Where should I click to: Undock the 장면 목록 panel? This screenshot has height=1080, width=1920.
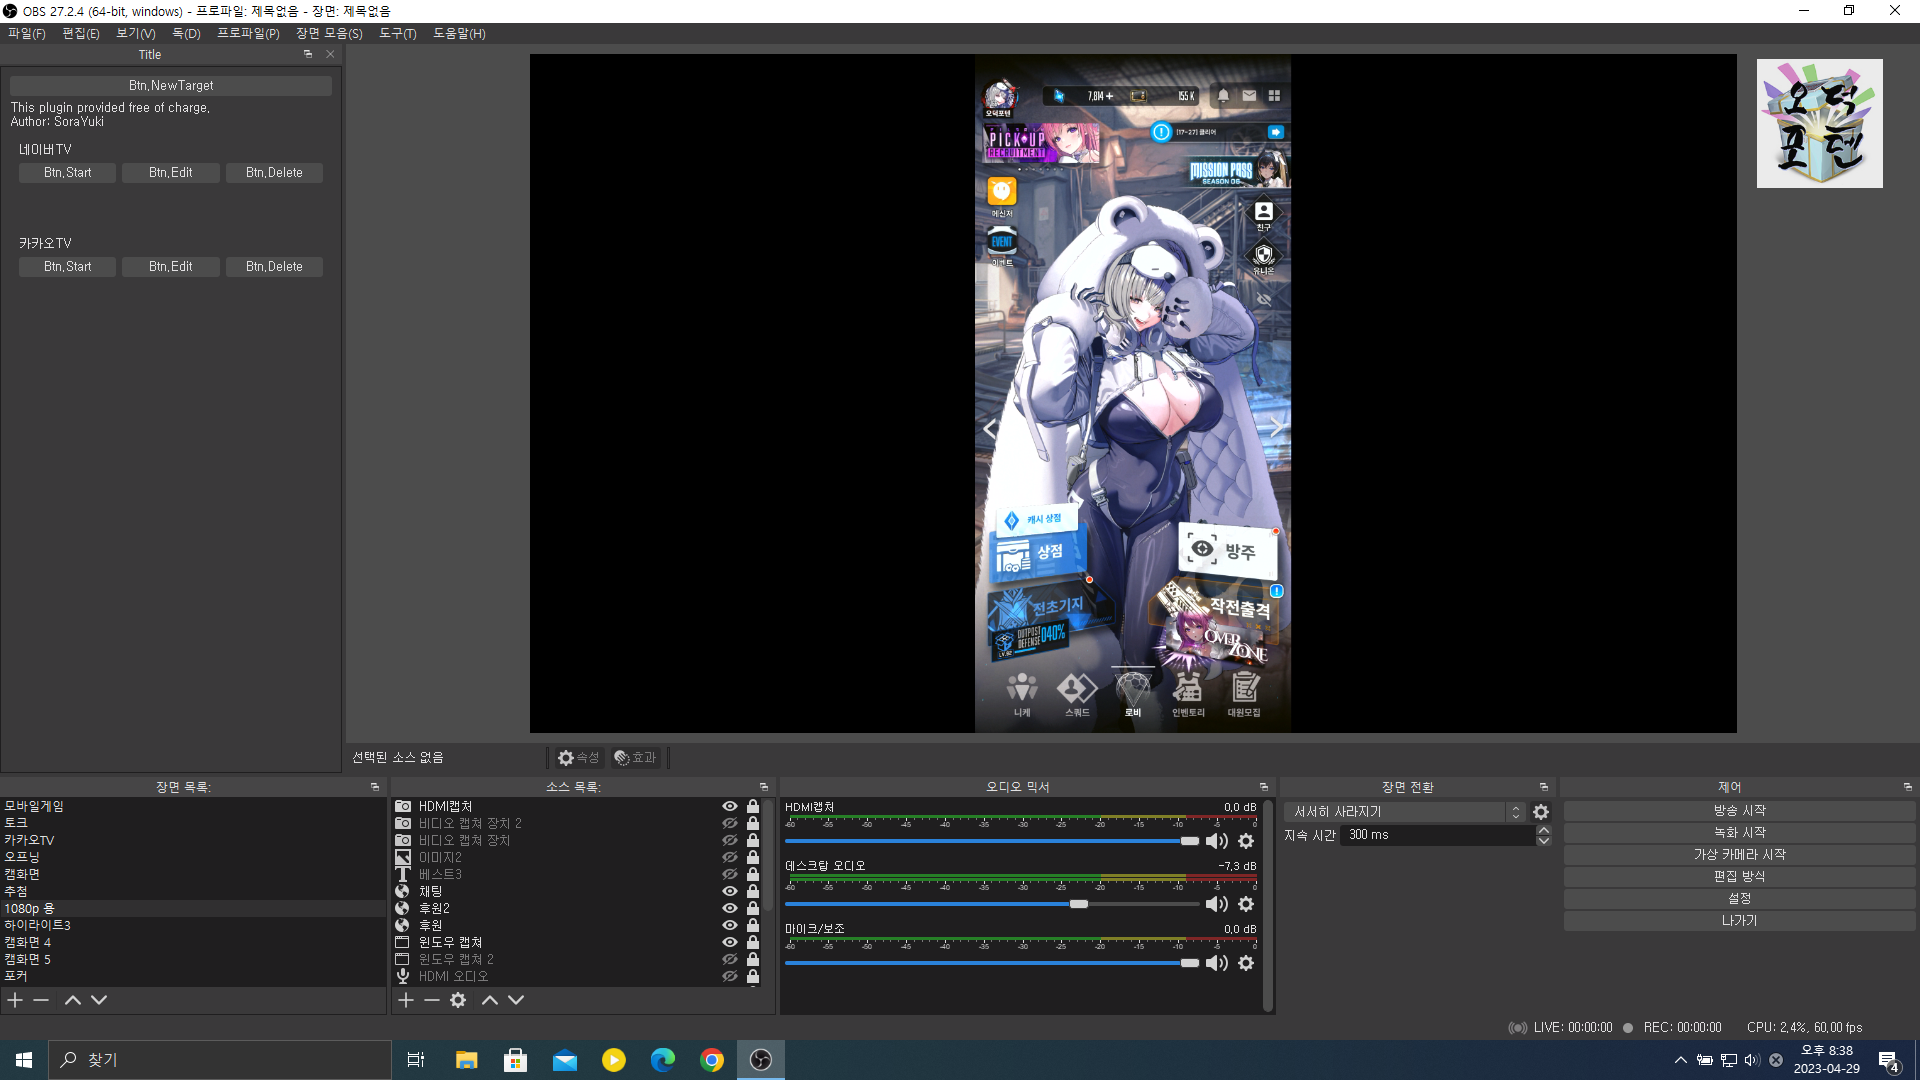click(x=375, y=787)
